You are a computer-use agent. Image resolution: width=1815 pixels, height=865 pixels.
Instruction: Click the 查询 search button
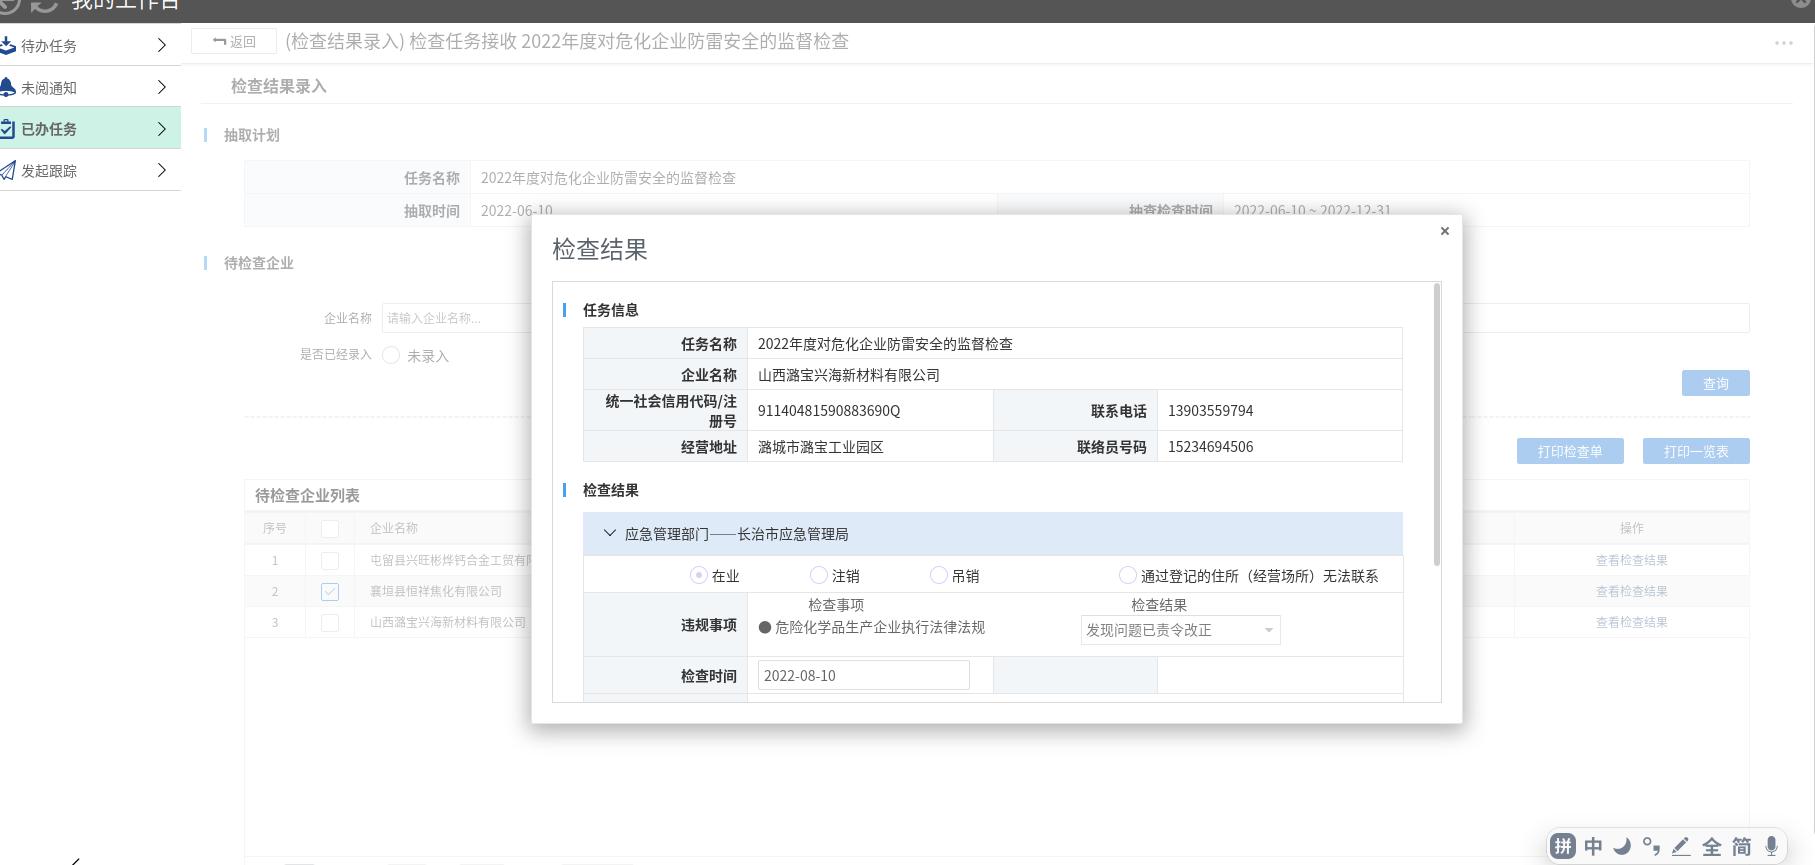[1715, 383]
